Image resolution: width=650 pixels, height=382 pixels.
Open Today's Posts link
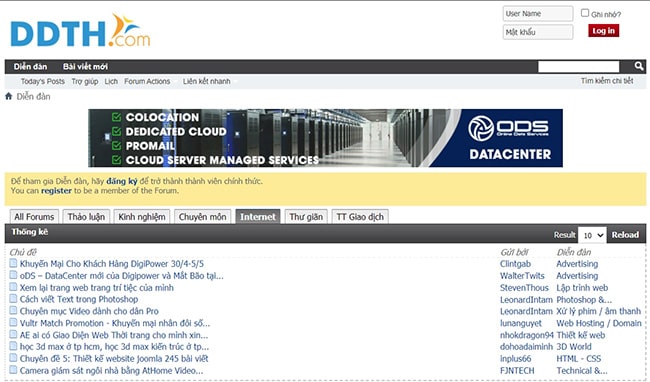[x=43, y=81]
